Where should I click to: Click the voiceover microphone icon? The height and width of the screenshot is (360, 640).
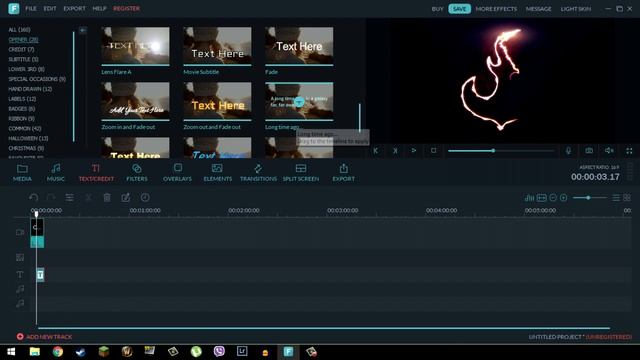point(568,151)
